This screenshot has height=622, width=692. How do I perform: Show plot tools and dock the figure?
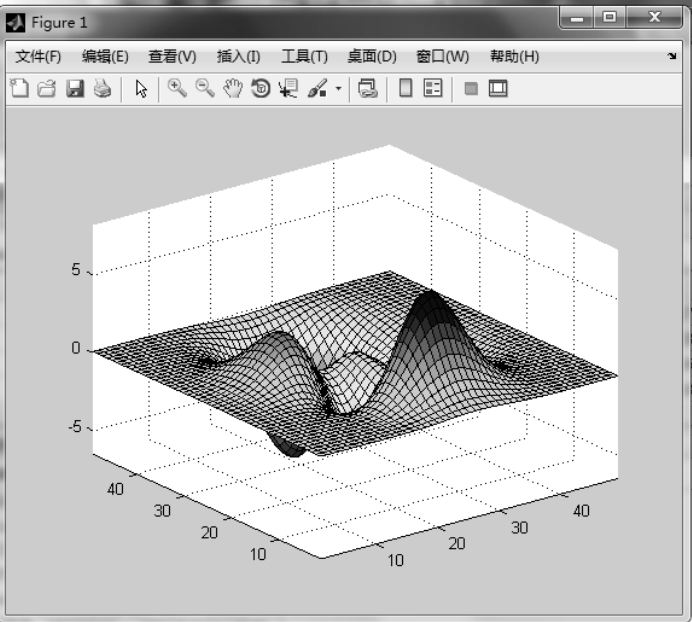click(x=498, y=89)
